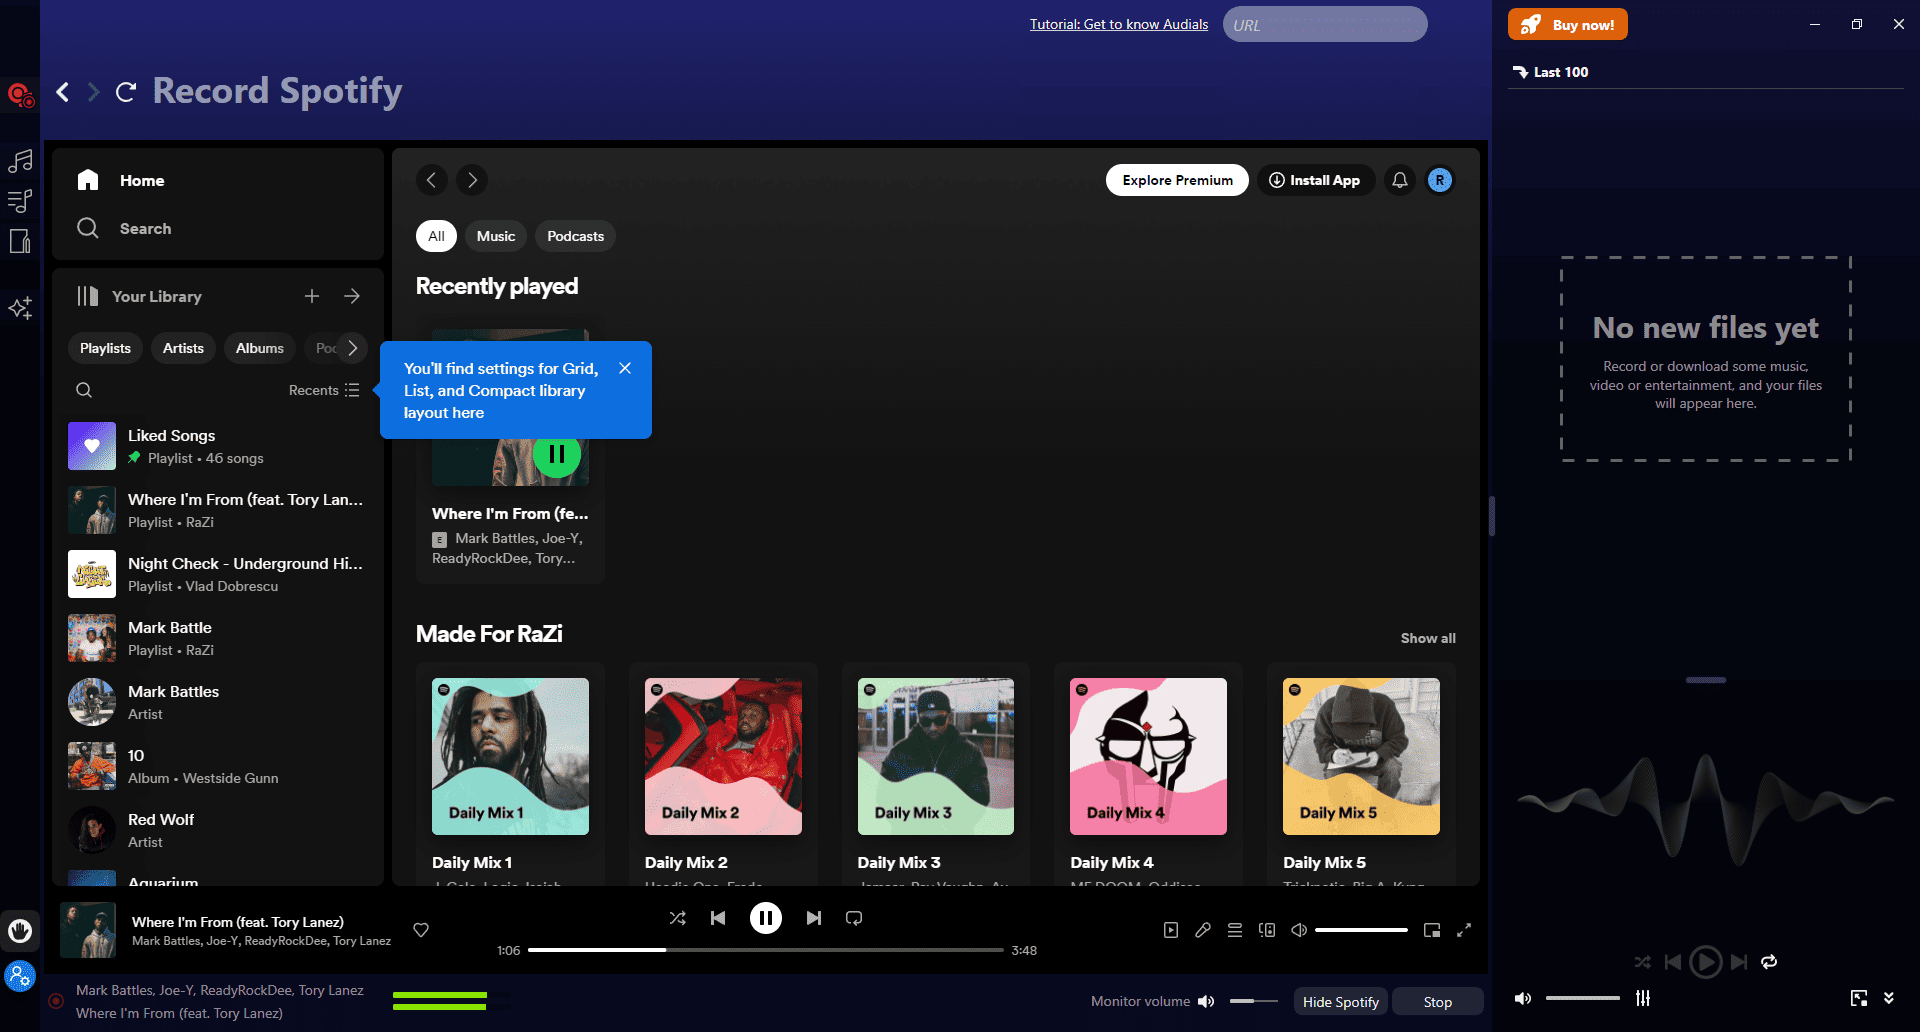The height and width of the screenshot is (1032, 1920).
Task: Open the Audials player equalizer icon
Action: pos(1643,998)
